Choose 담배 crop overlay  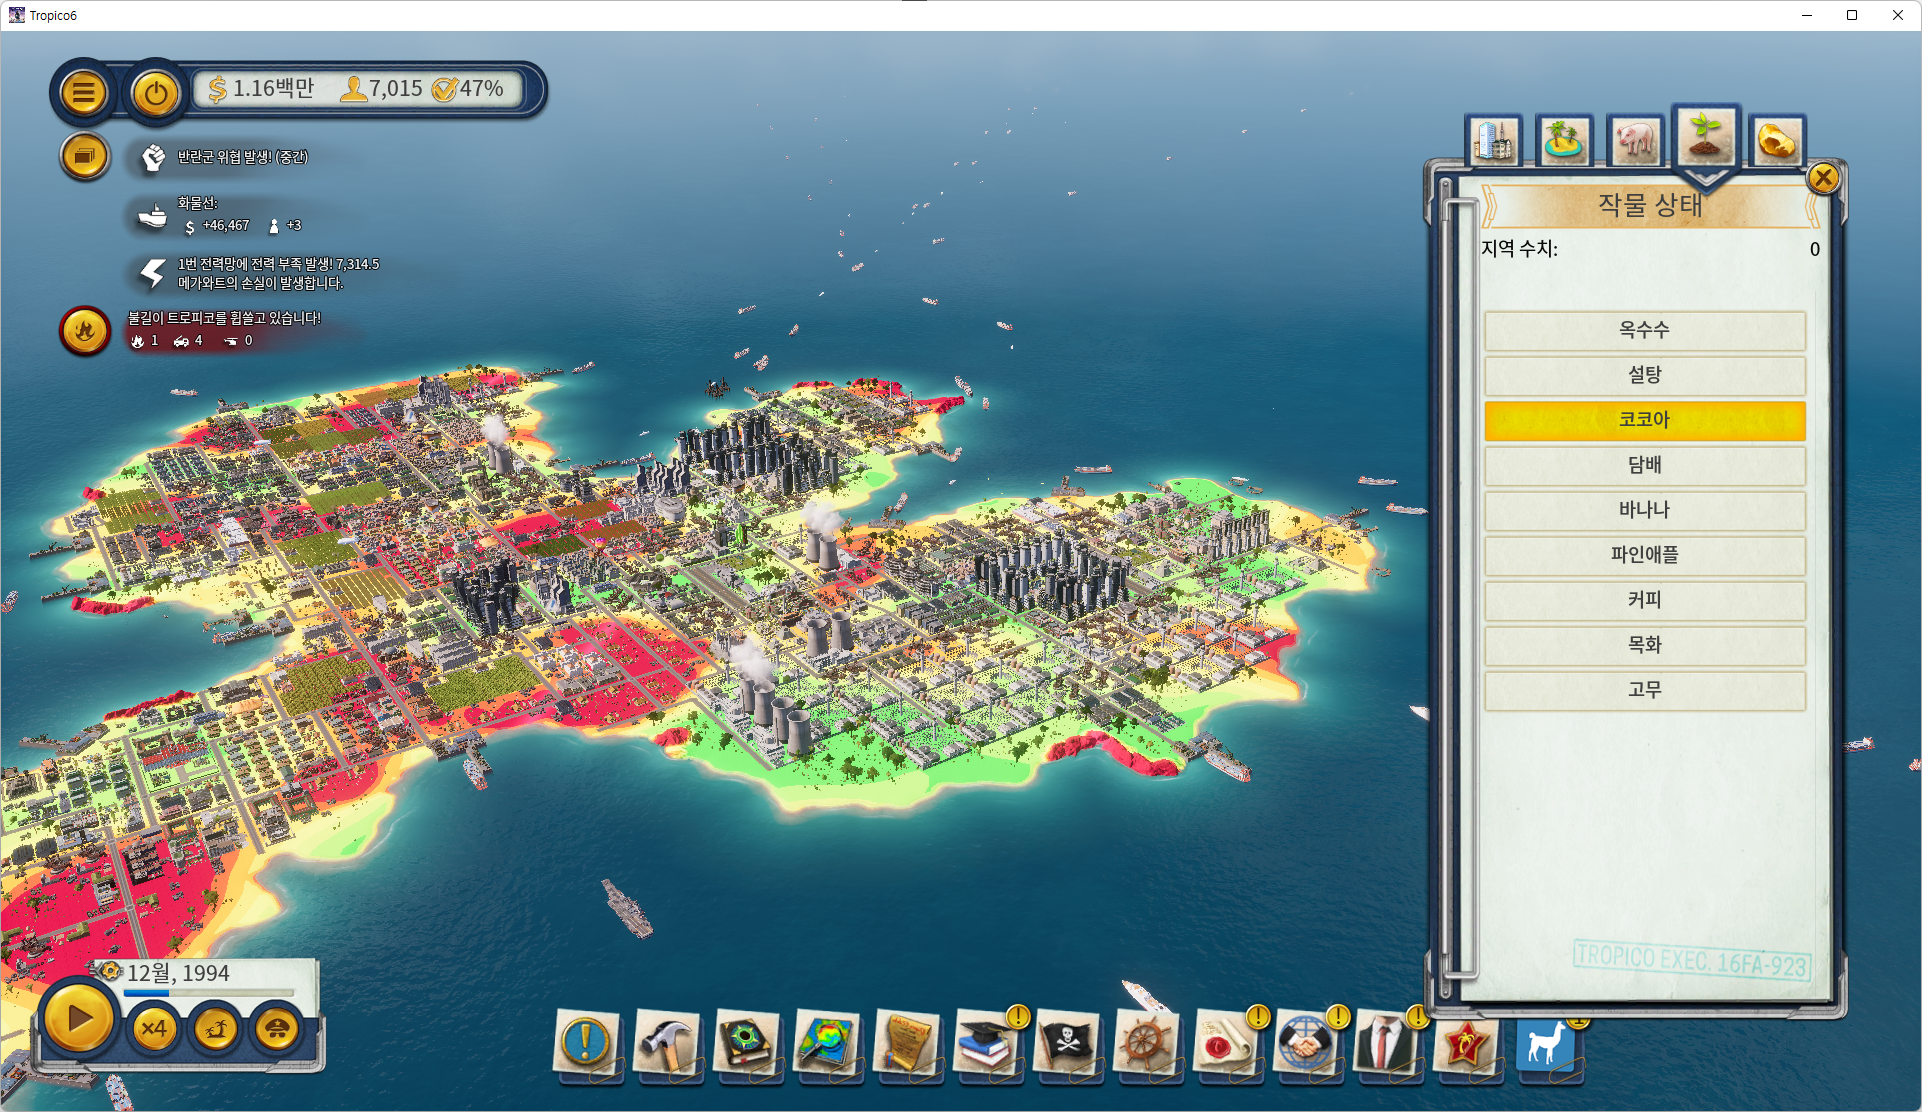click(1645, 465)
